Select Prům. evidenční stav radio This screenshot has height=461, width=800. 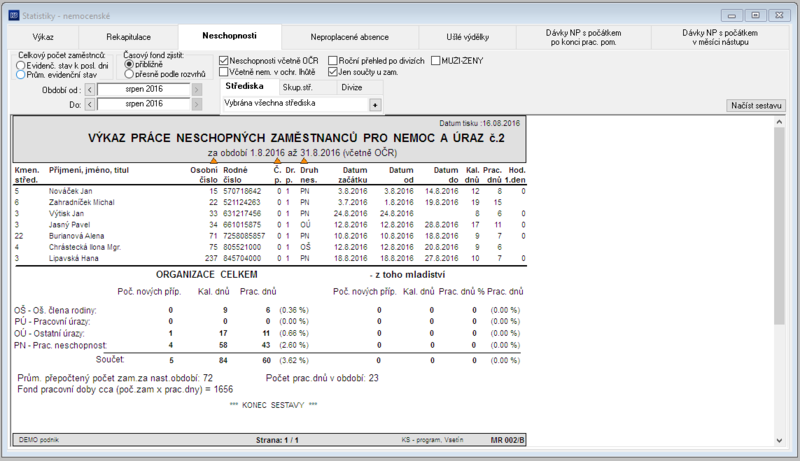click(x=20, y=75)
